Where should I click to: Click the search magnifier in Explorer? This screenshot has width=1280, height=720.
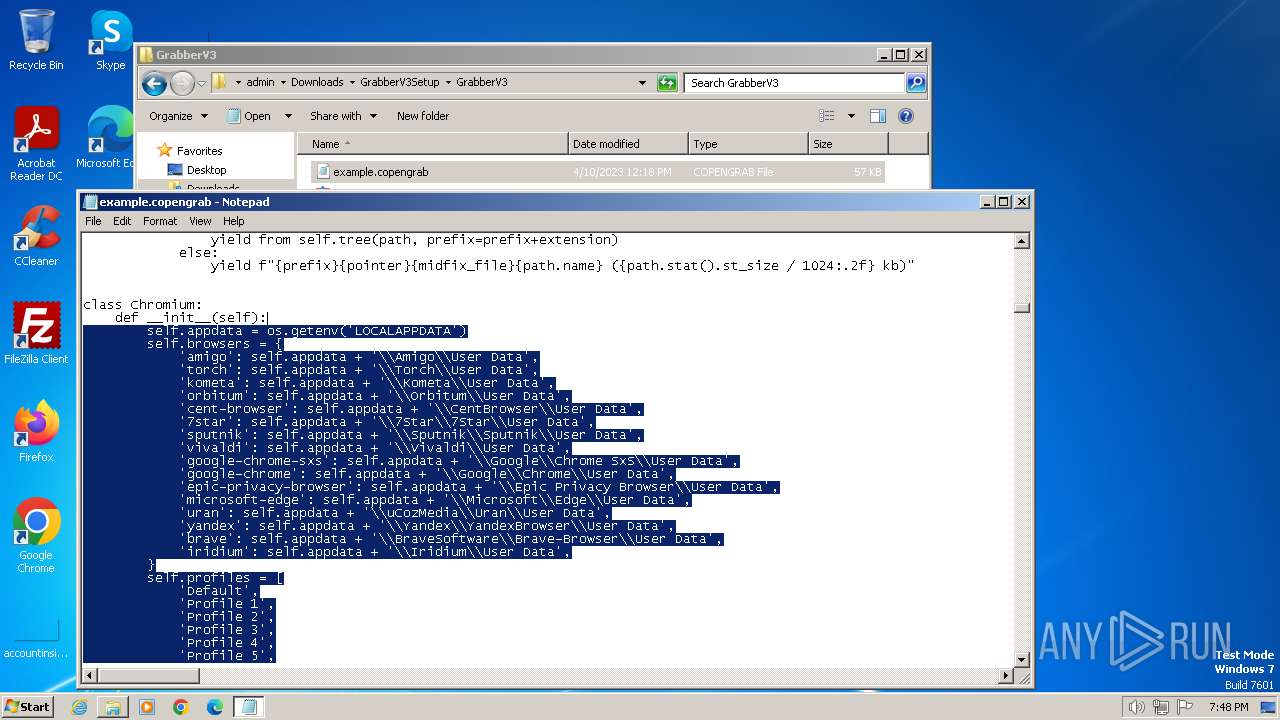pos(915,83)
